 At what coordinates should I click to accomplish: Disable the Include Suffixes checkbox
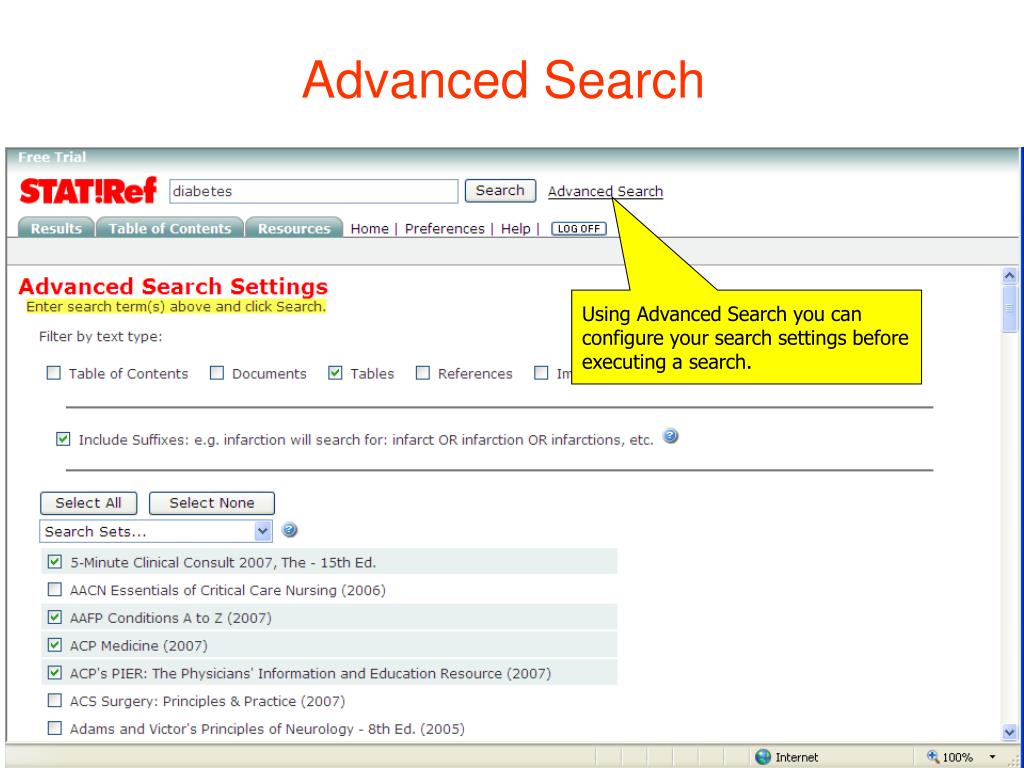(x=63, y=439)
